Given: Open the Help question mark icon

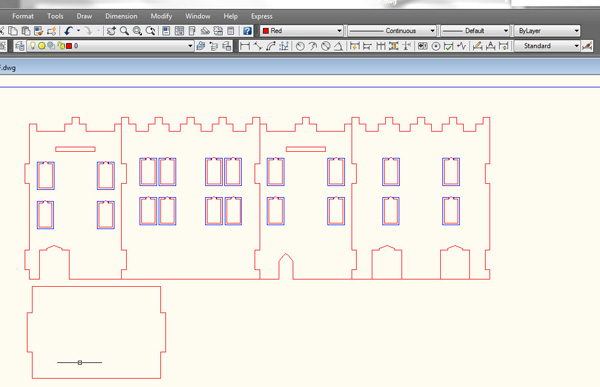Looking at the screenshot, I should pos(248,31).
